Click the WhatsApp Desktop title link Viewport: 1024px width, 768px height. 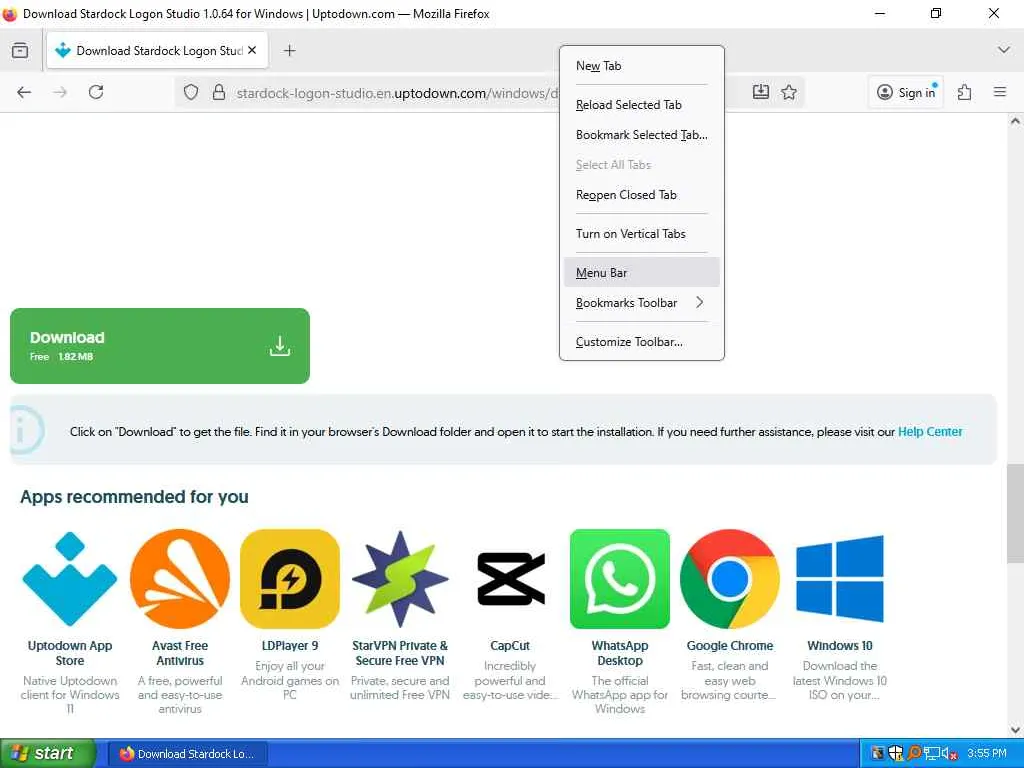click(x=620, y=653)
